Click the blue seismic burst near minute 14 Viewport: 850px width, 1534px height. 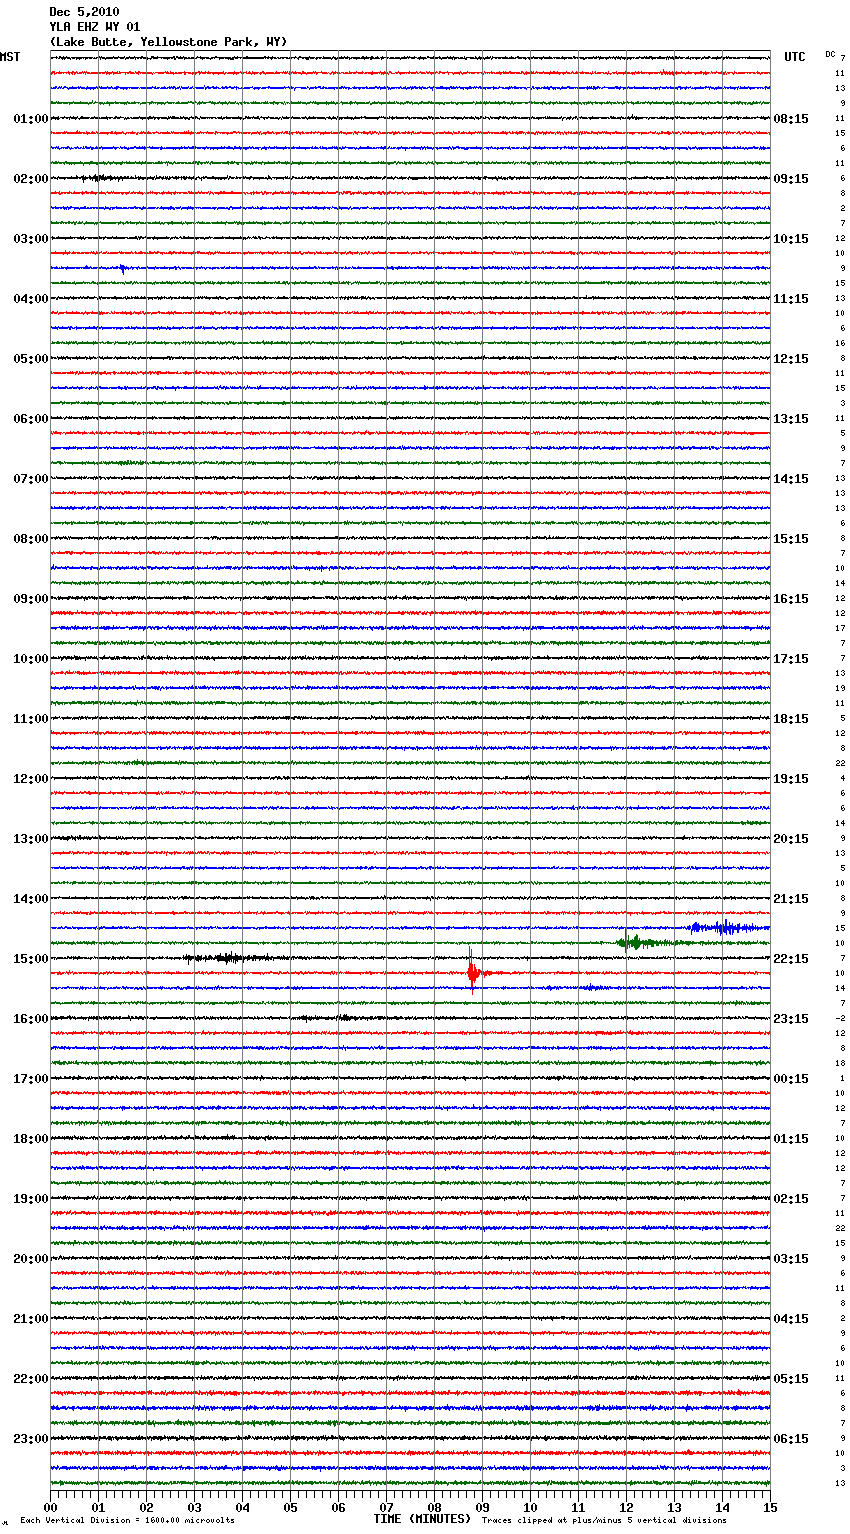click(725, 928)
